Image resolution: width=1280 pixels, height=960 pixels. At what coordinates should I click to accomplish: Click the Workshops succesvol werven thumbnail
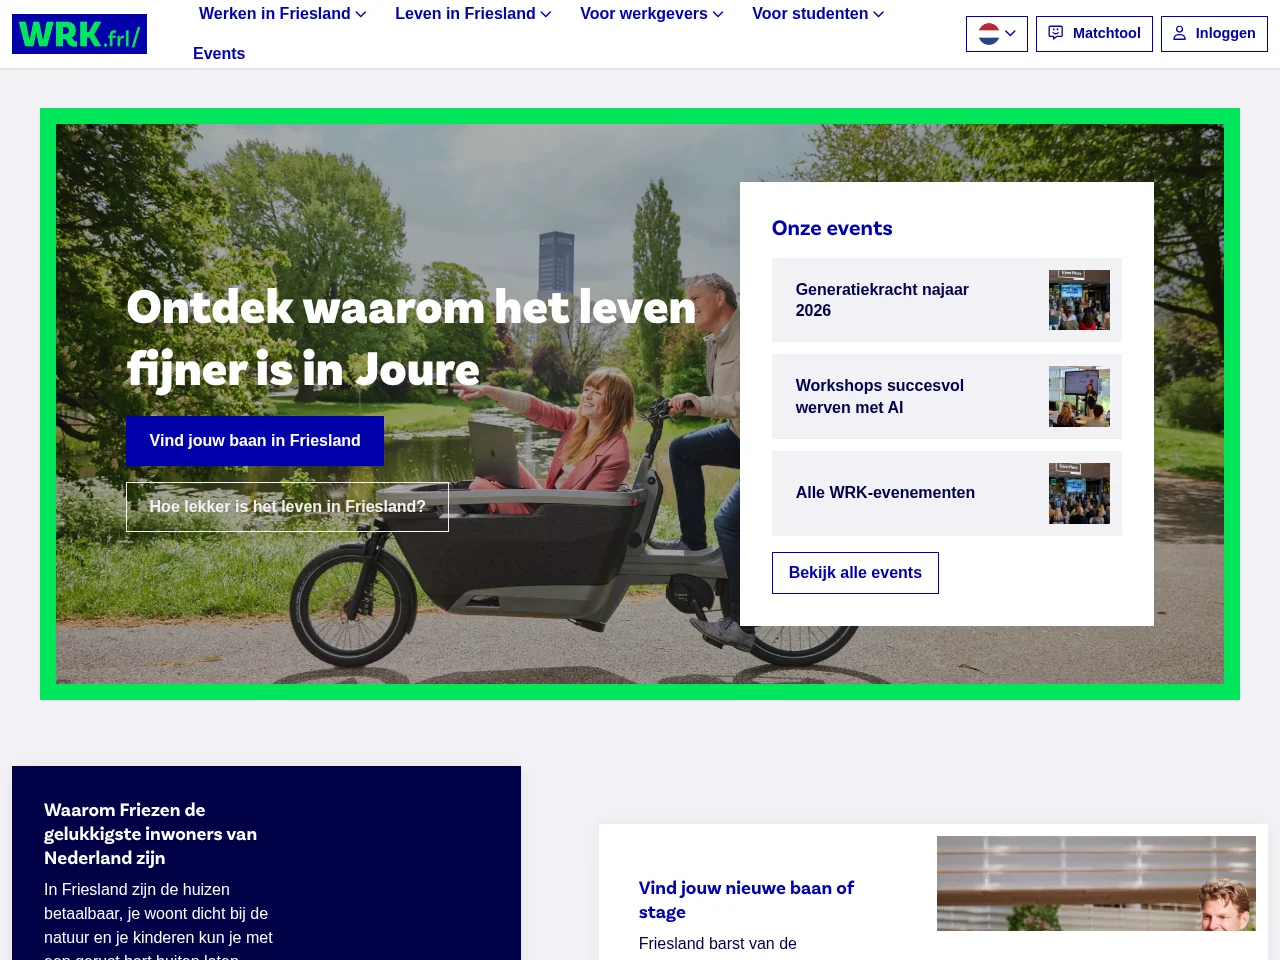[1079, 397]
